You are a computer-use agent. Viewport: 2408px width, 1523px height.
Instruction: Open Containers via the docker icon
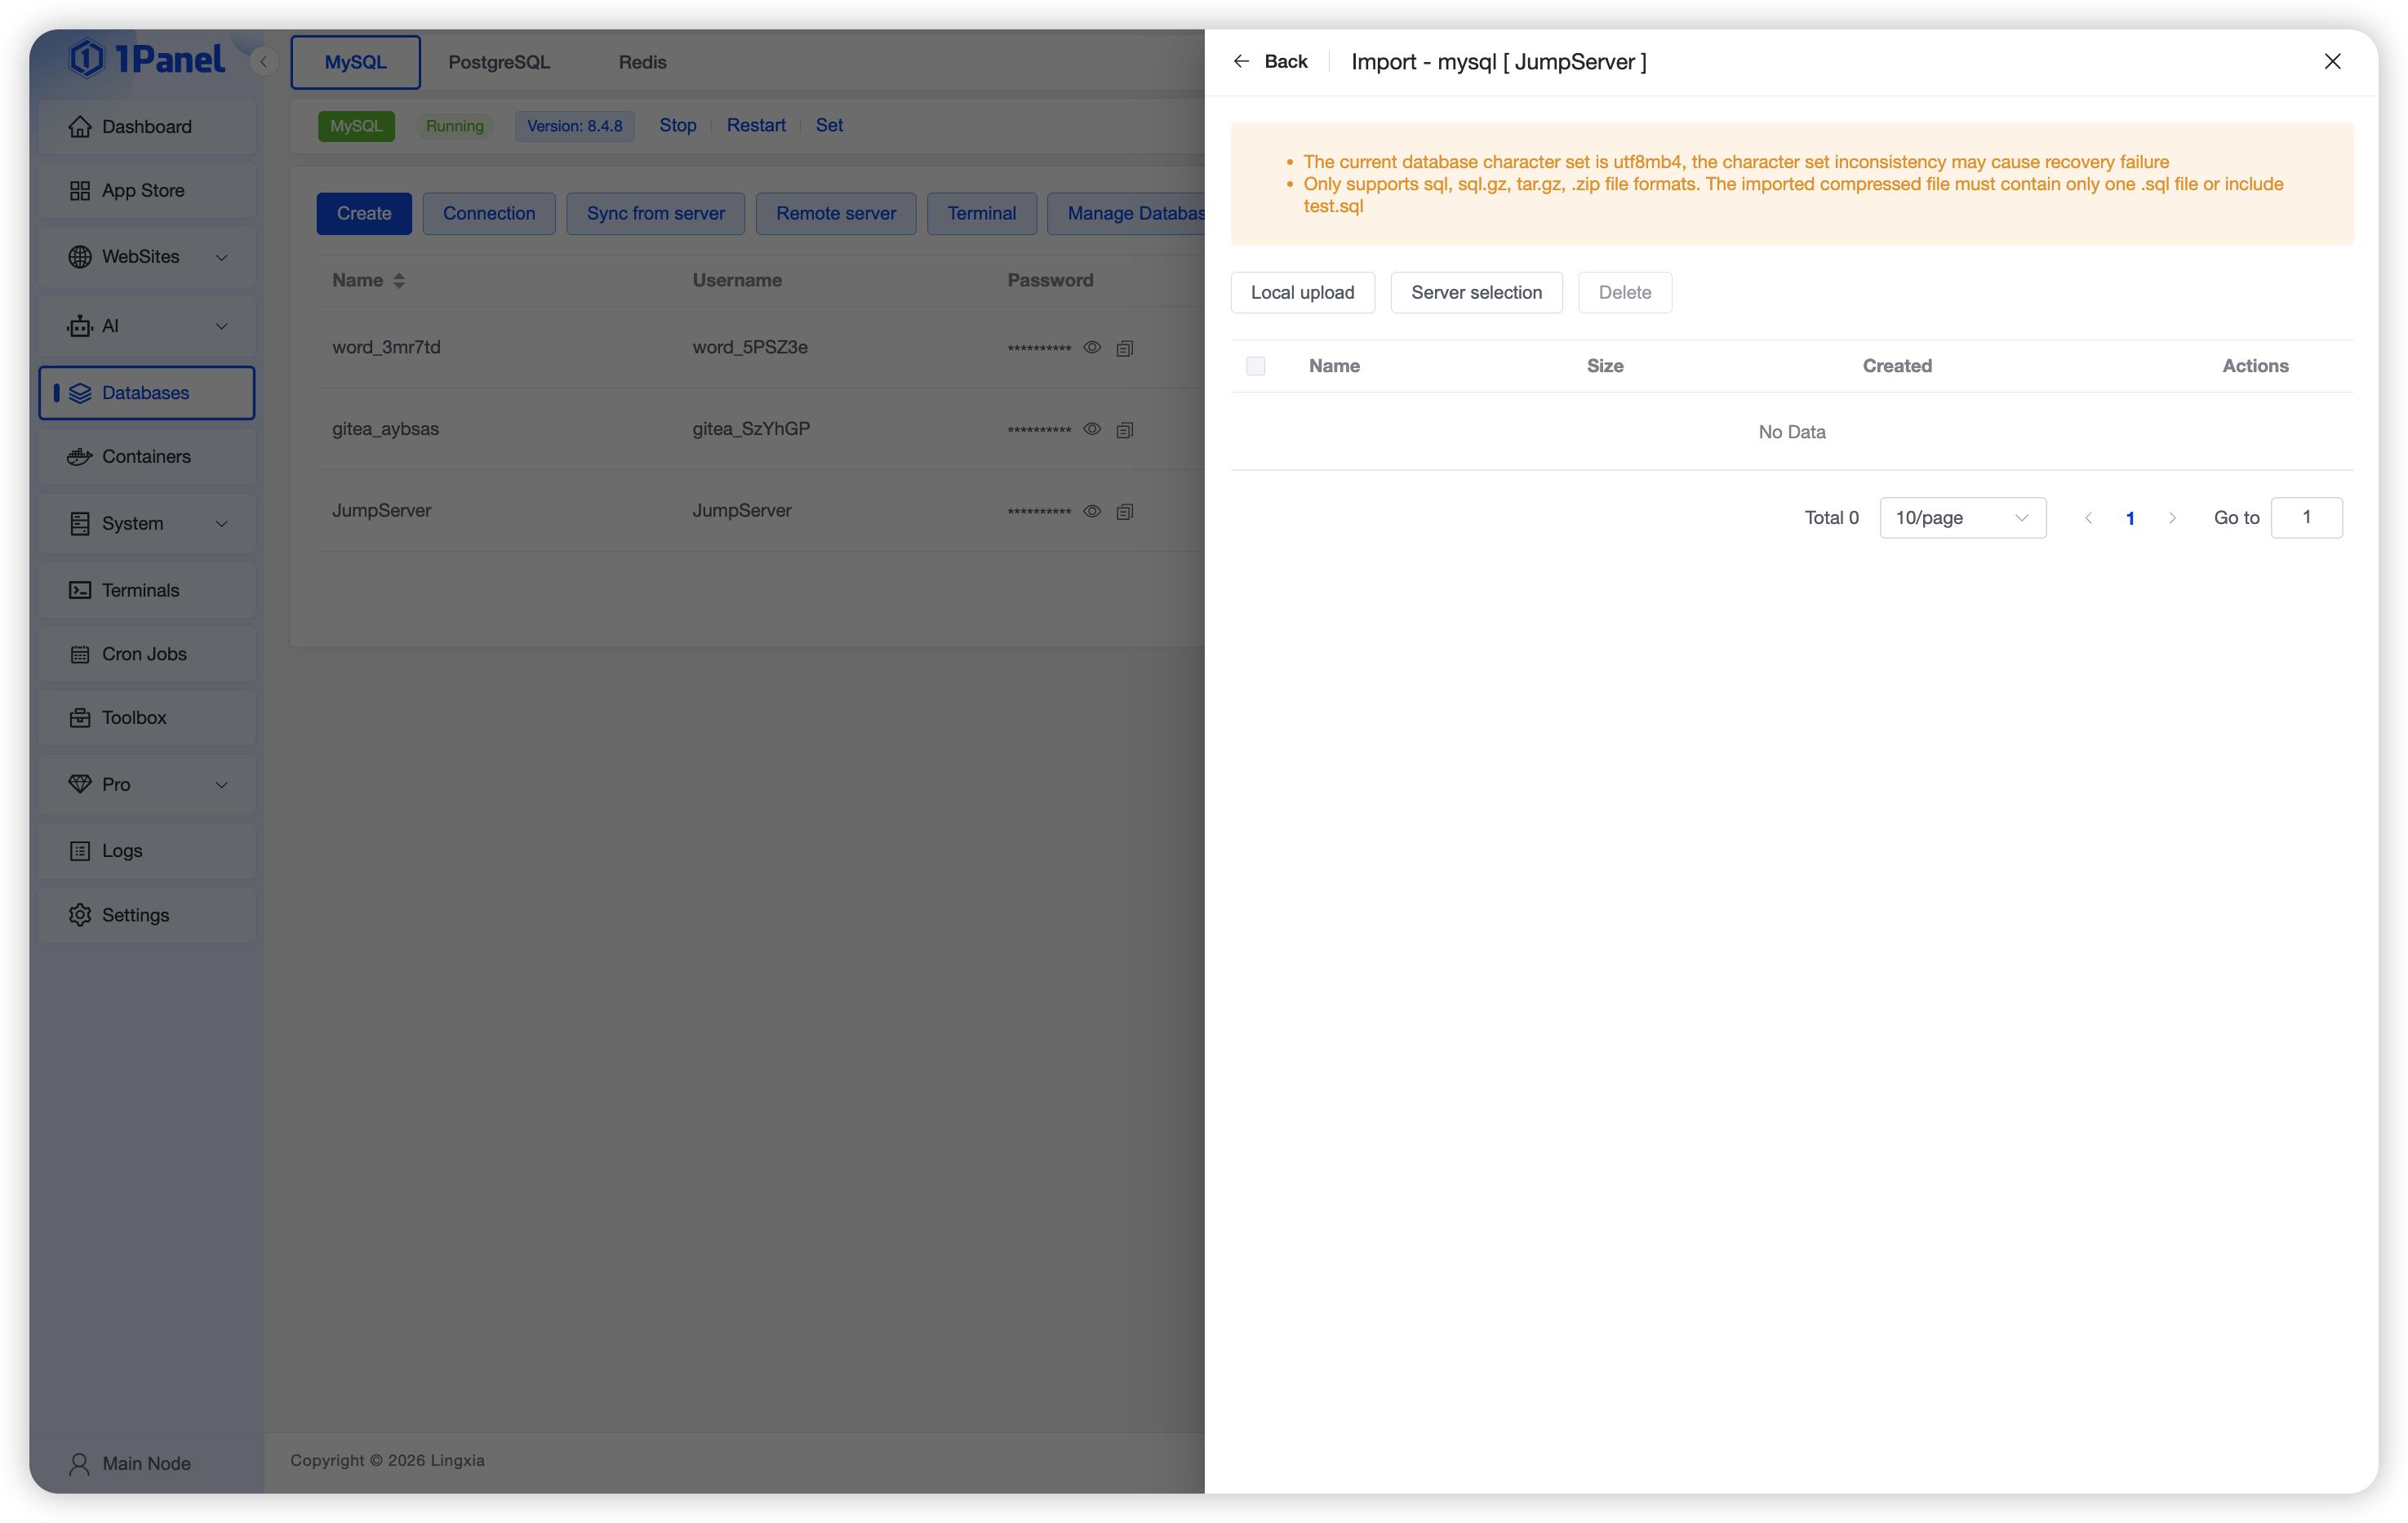[x=79, y=456]
